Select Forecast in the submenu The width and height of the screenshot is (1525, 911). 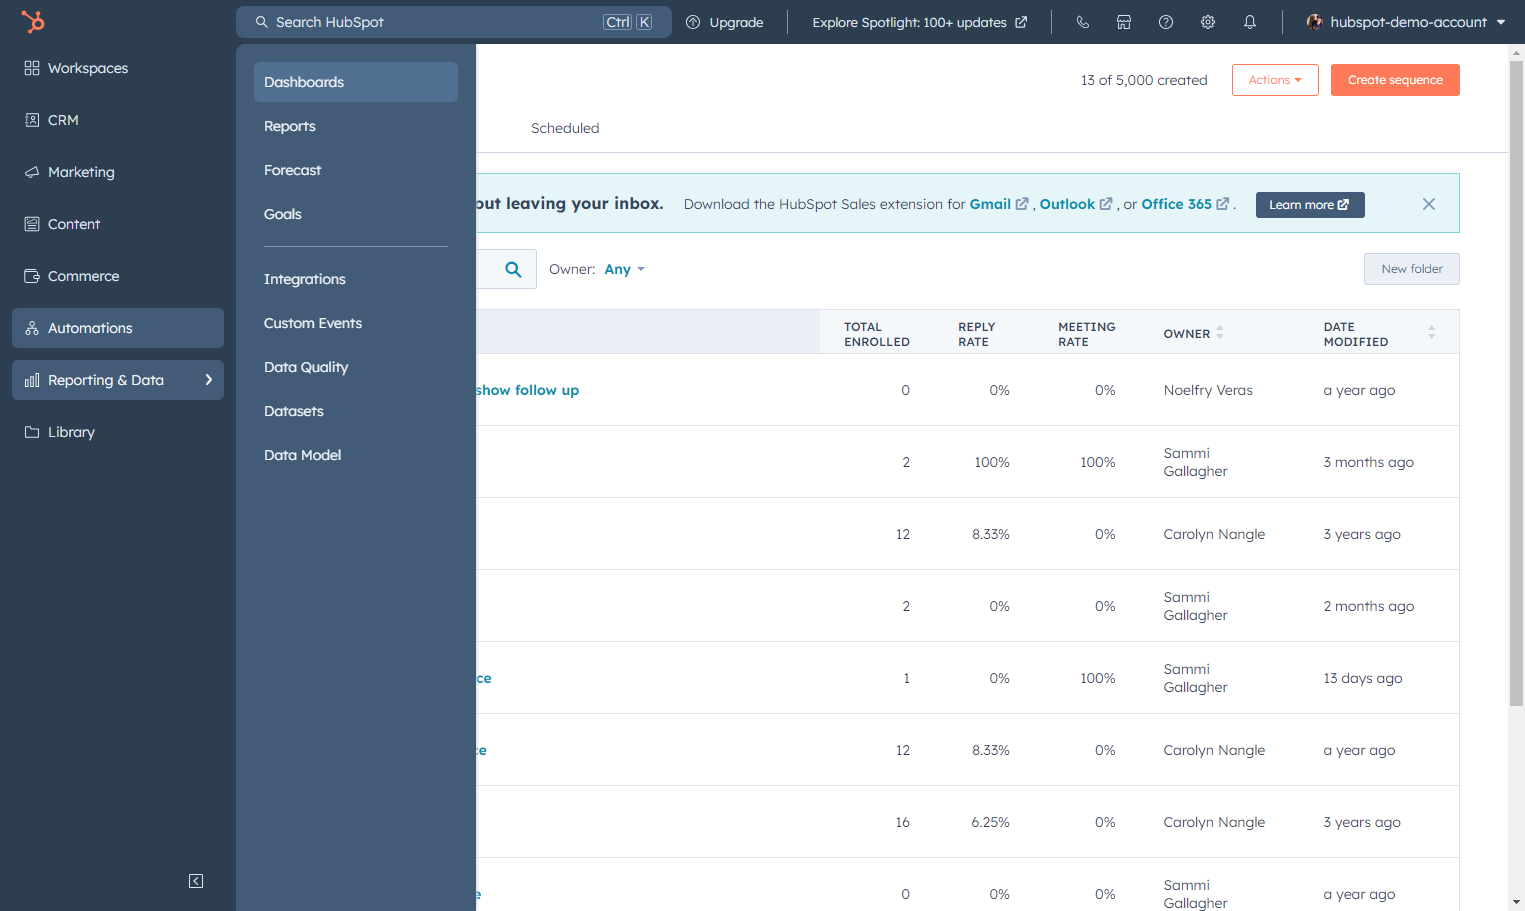356,170
